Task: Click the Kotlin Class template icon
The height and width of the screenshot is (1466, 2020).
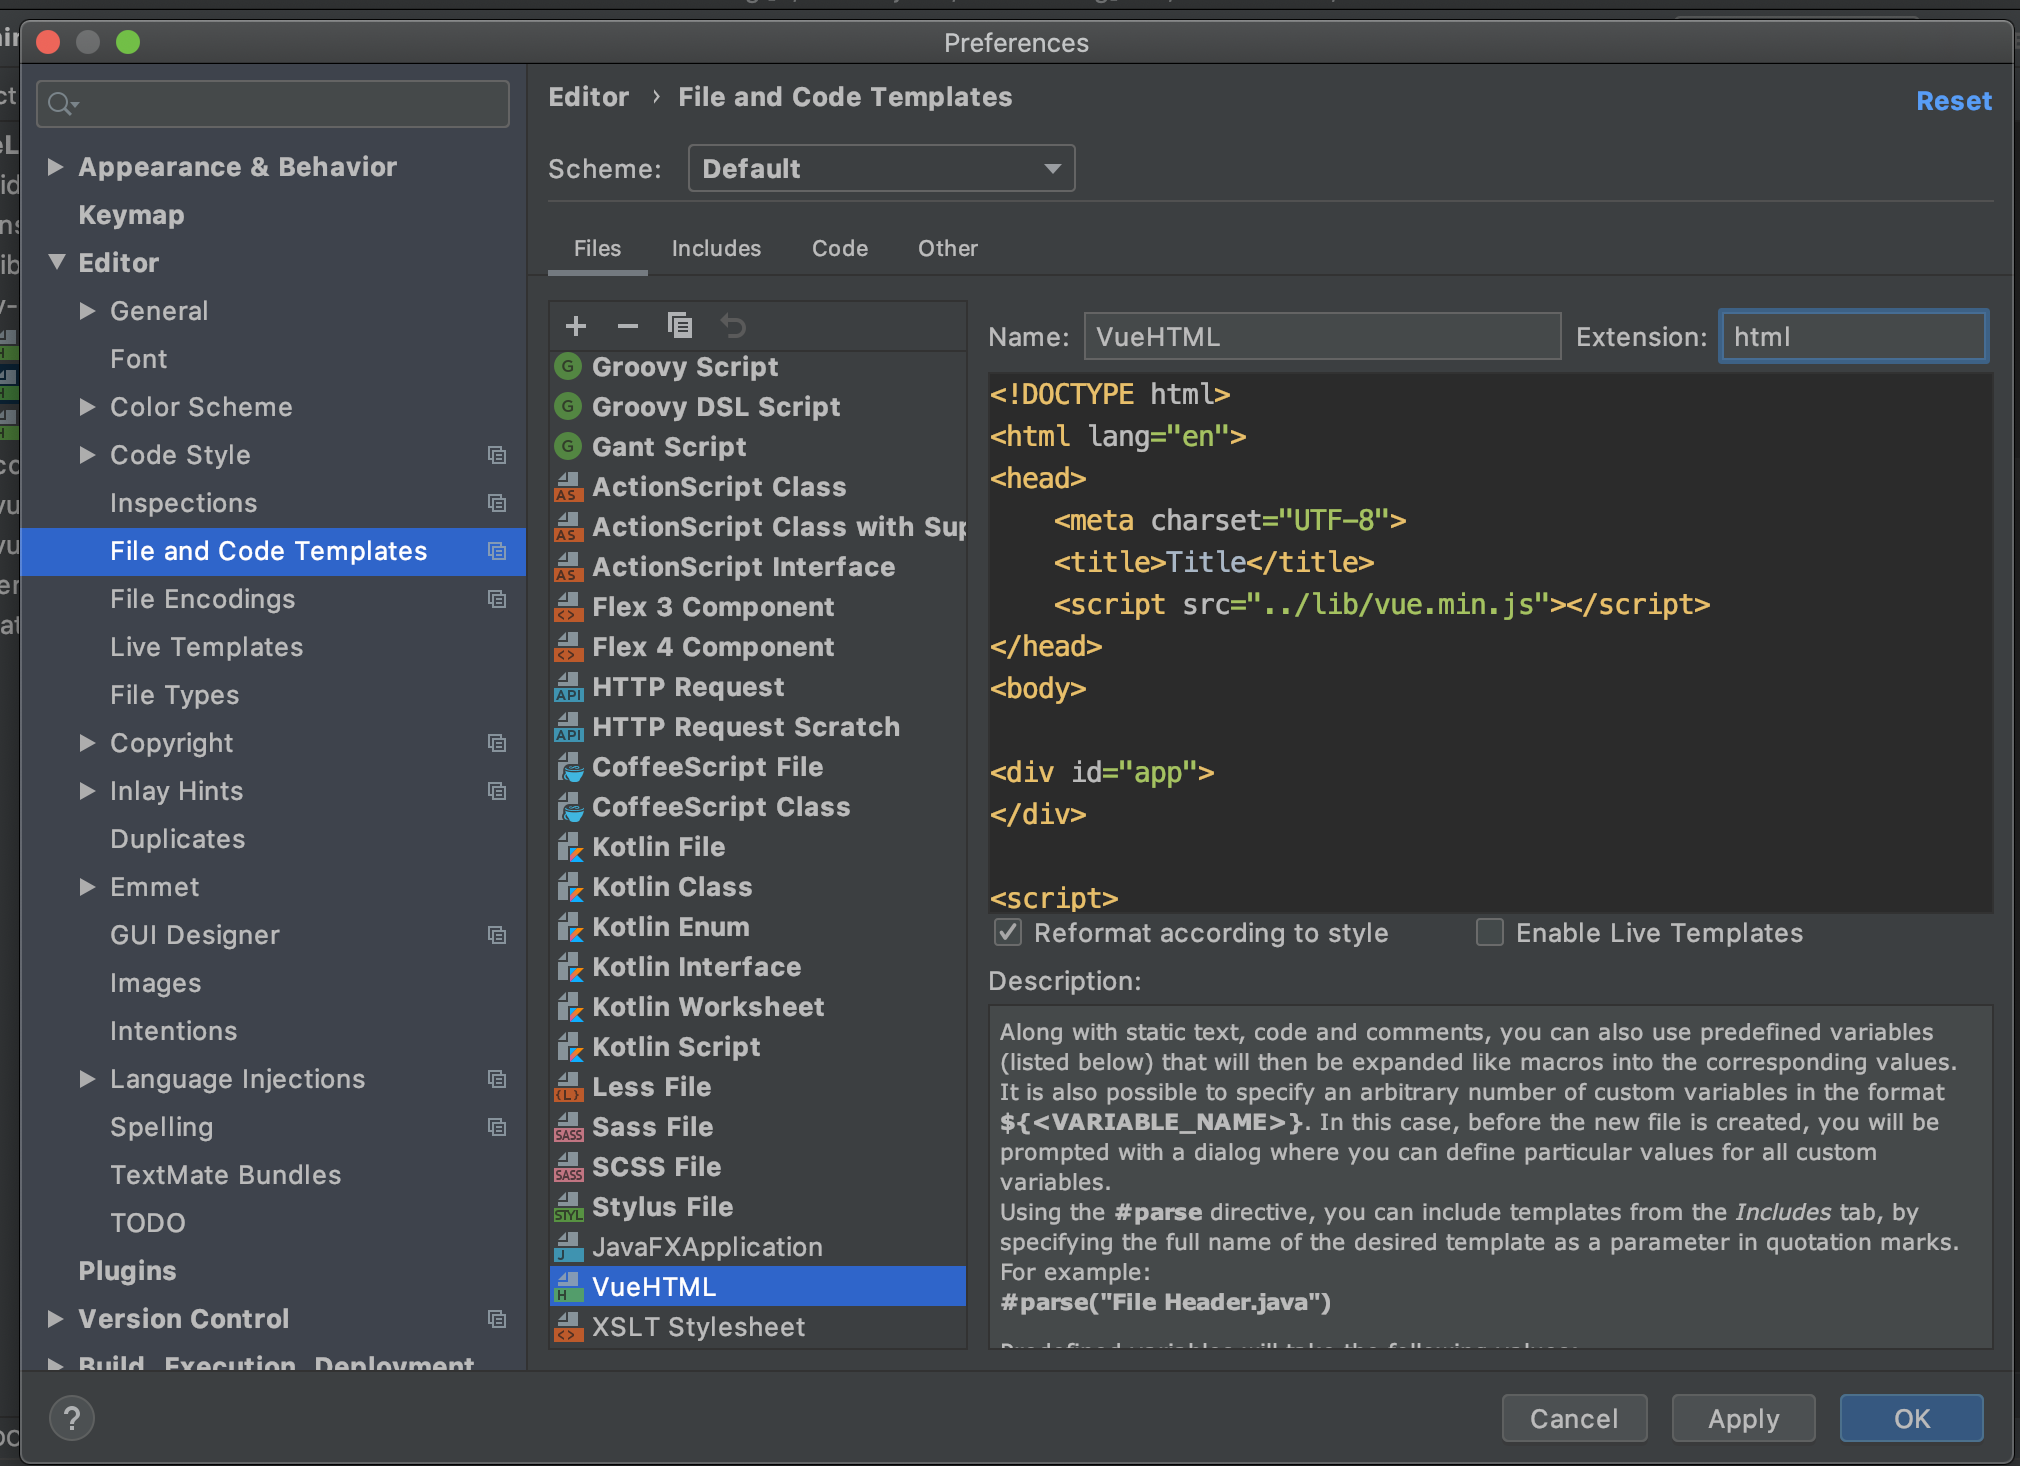Action: pos(569,887)
